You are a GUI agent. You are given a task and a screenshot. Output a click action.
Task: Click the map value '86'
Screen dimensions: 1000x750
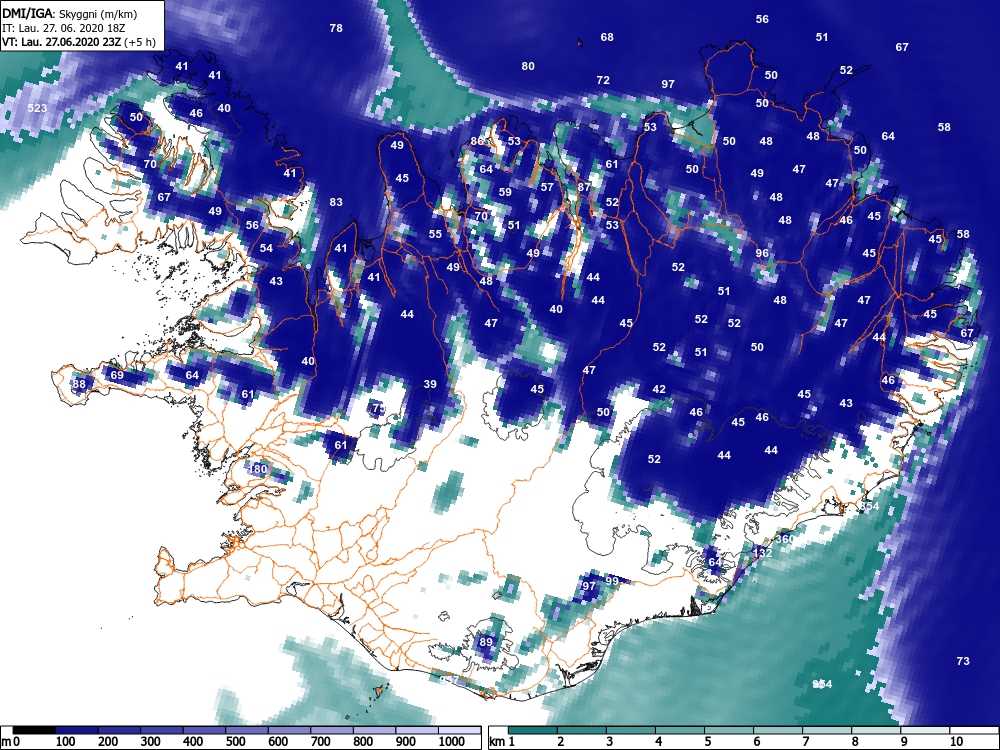click(477, 142)
